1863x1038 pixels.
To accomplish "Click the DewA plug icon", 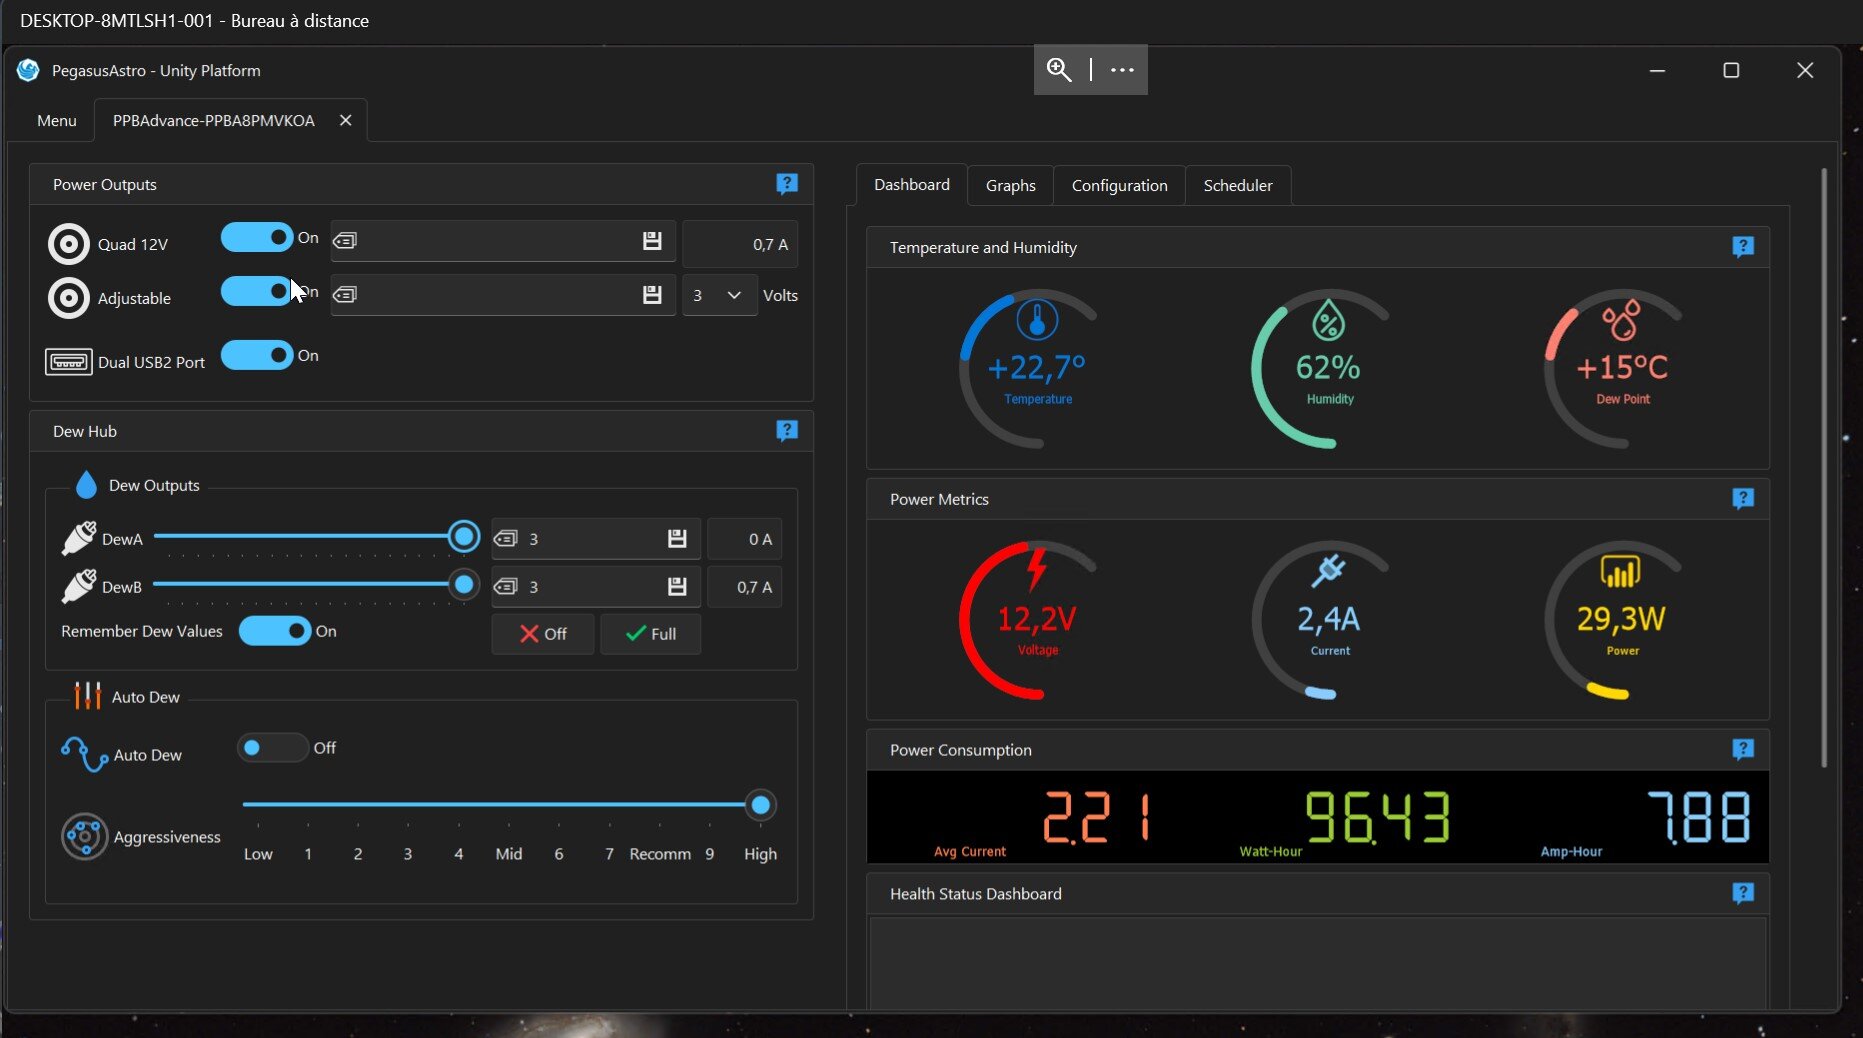I will coord(79,538).
